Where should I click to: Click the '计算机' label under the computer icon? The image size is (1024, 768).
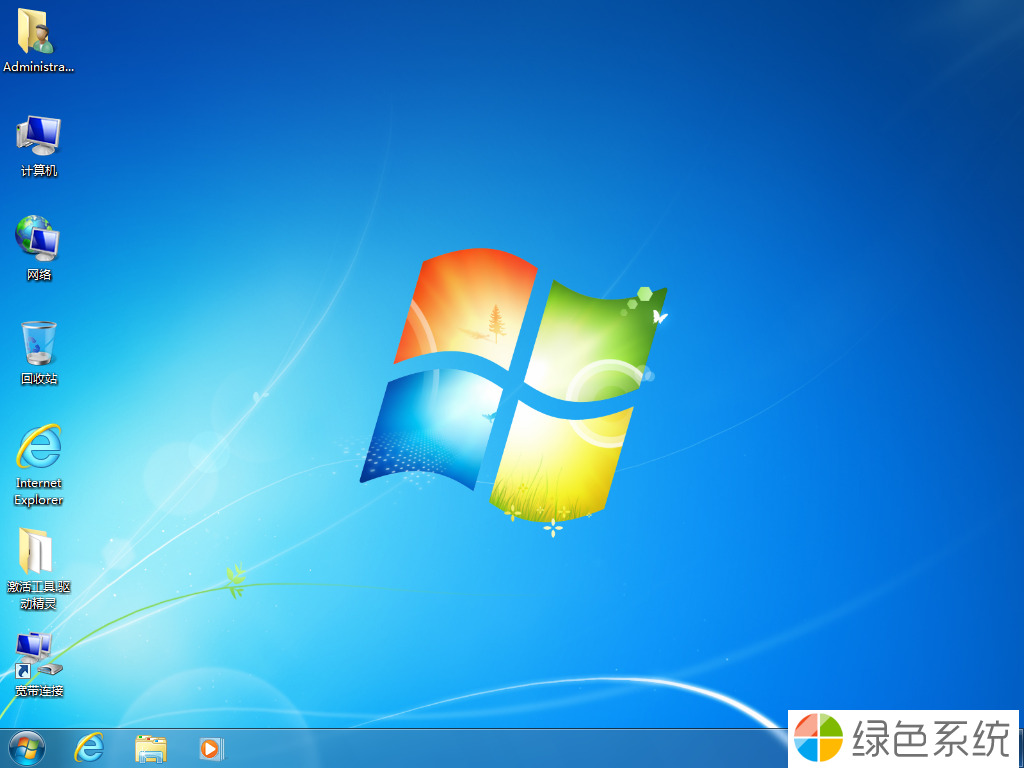click(x=39, y=170)
